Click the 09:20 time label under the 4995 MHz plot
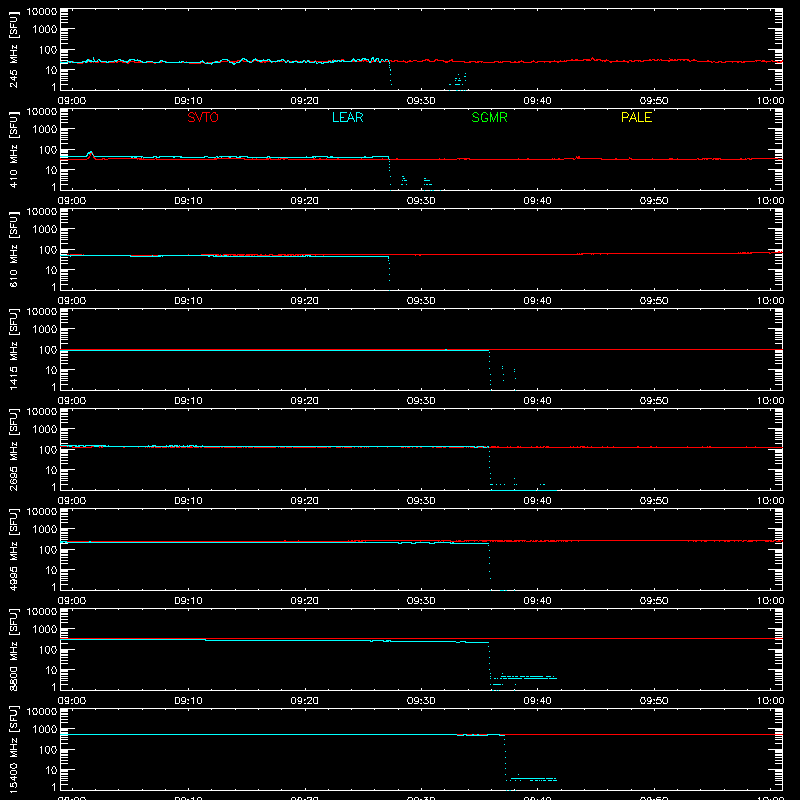The width and height of the screenshot is (800, 800). pos(305,601)
